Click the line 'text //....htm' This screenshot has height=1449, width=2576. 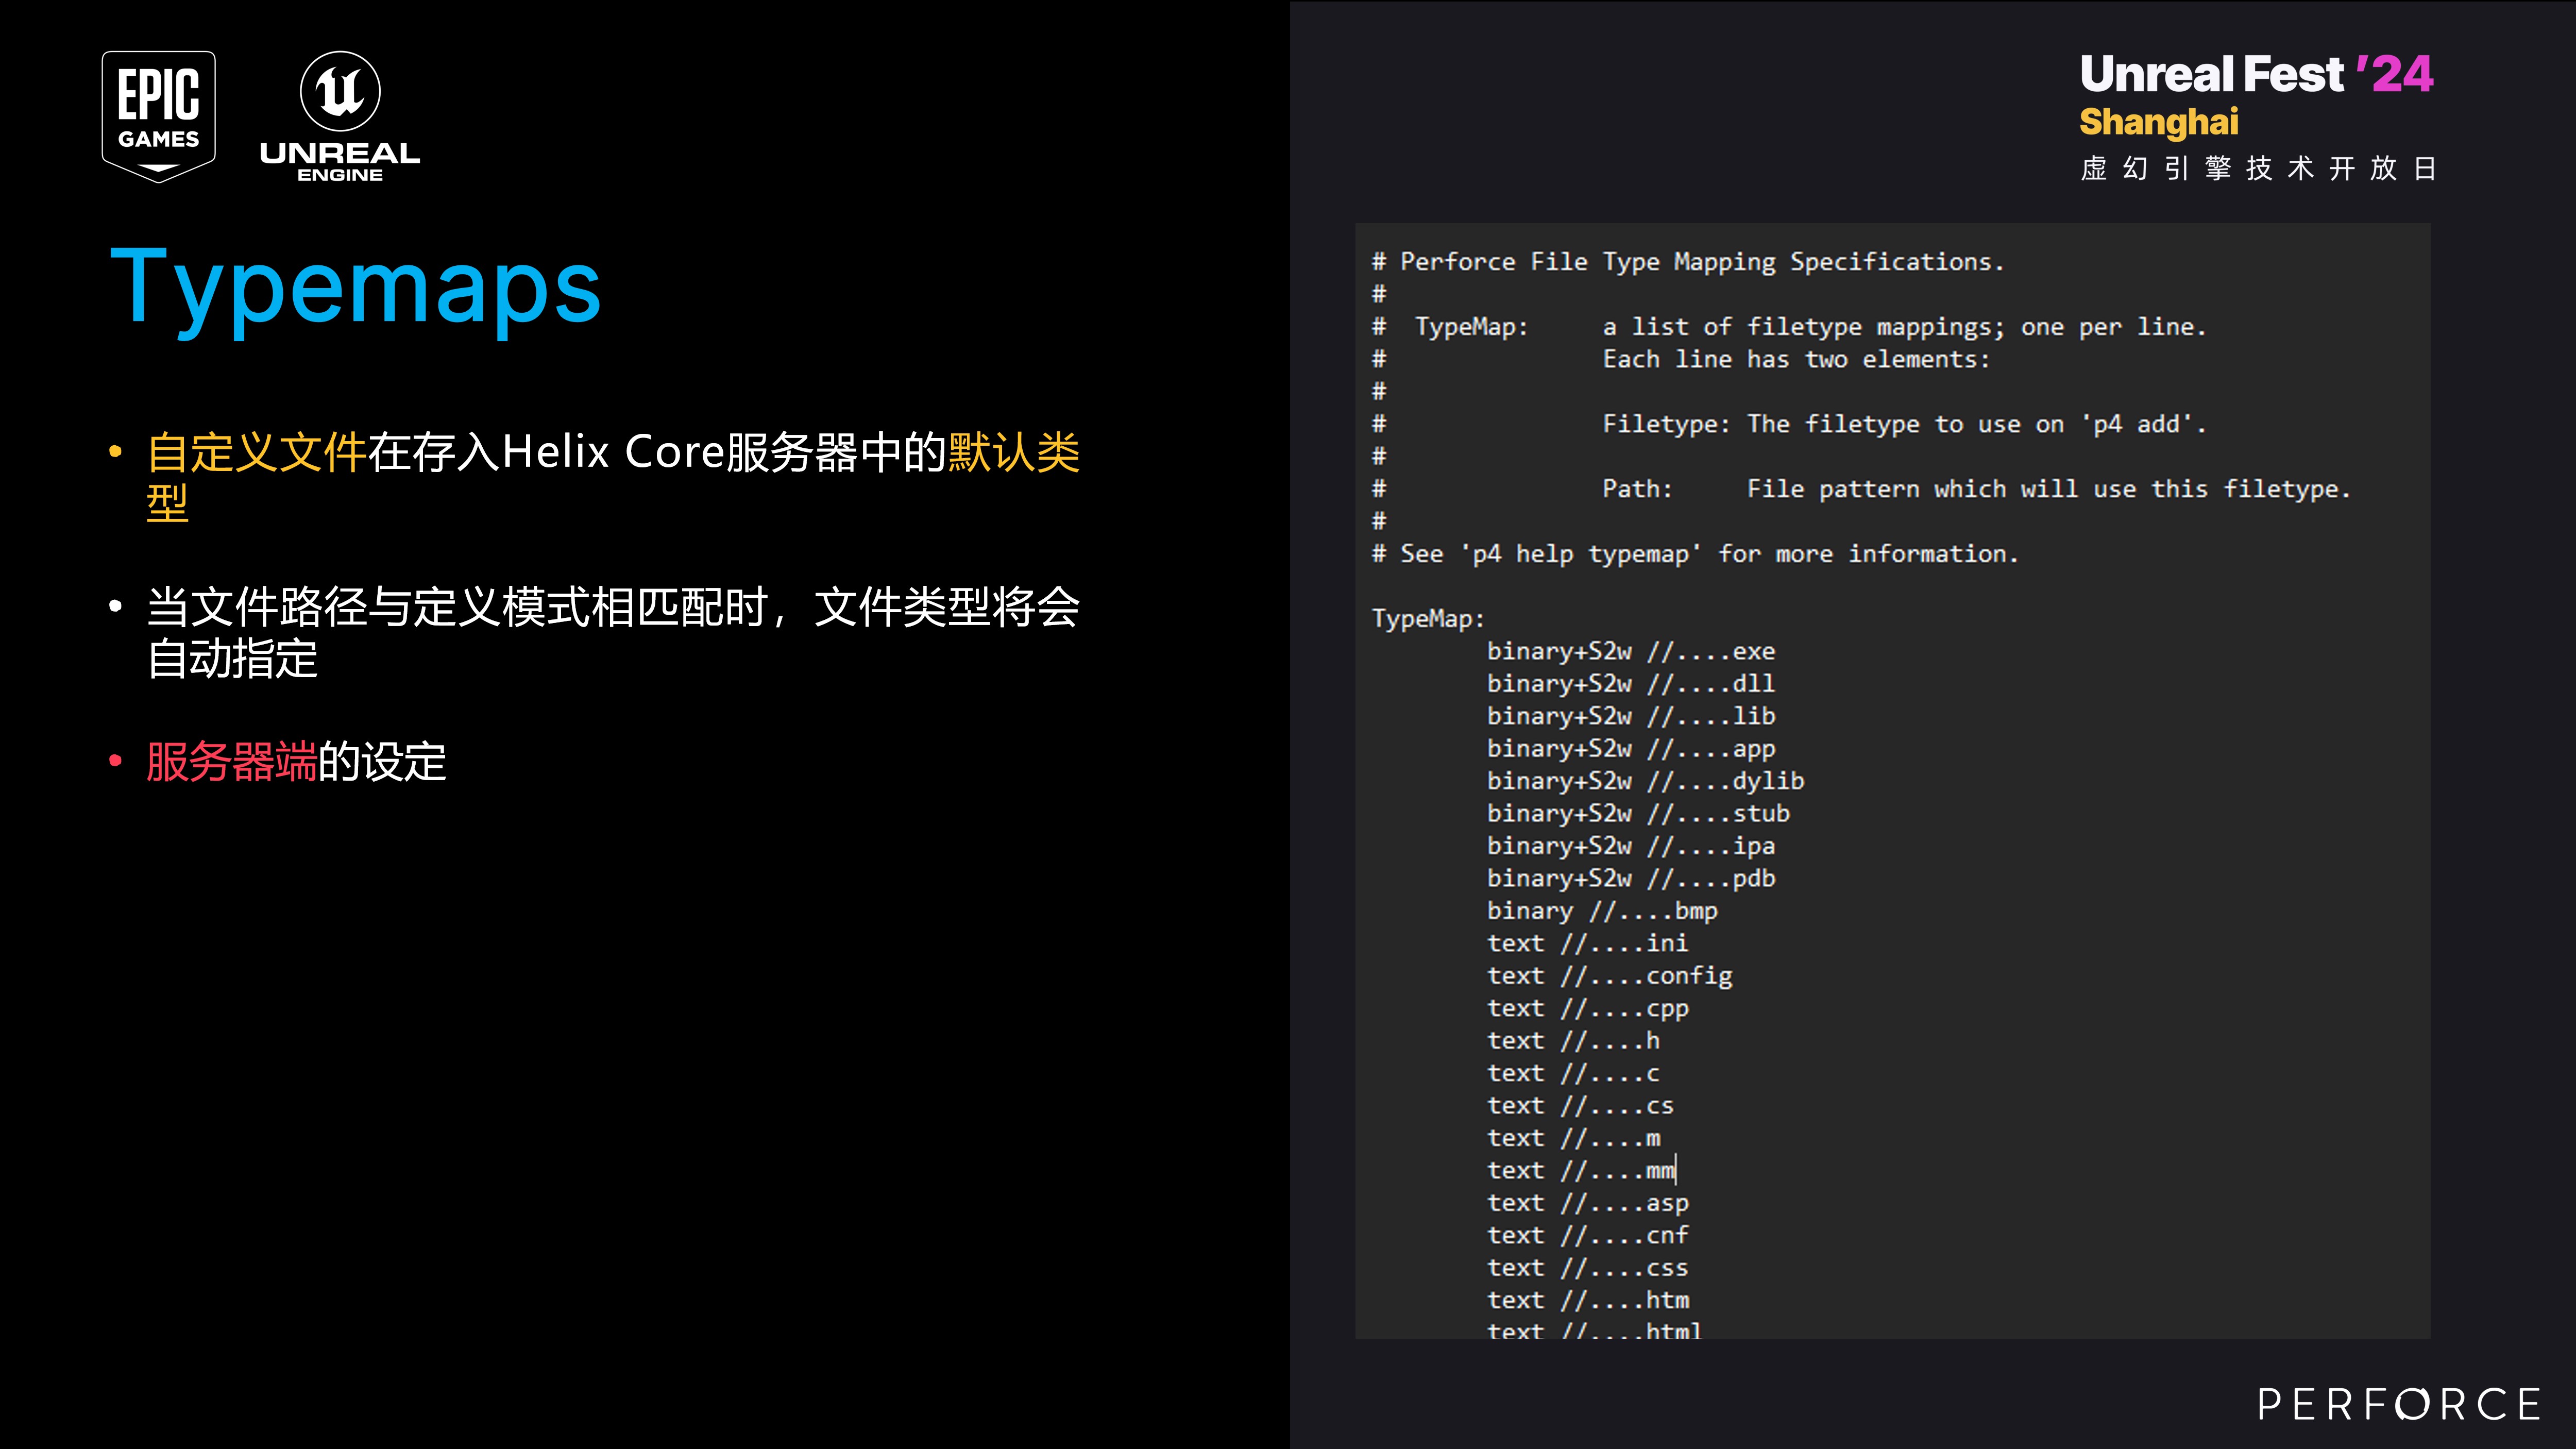point(1588,1300)
